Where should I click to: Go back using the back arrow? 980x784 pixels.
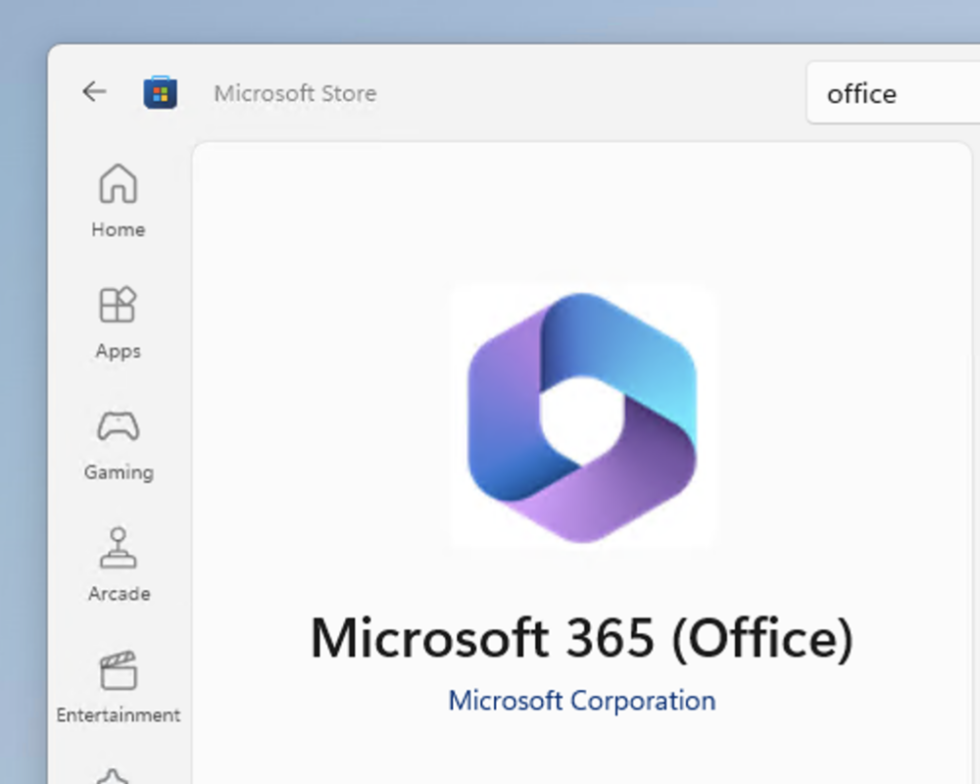[94, 92]
